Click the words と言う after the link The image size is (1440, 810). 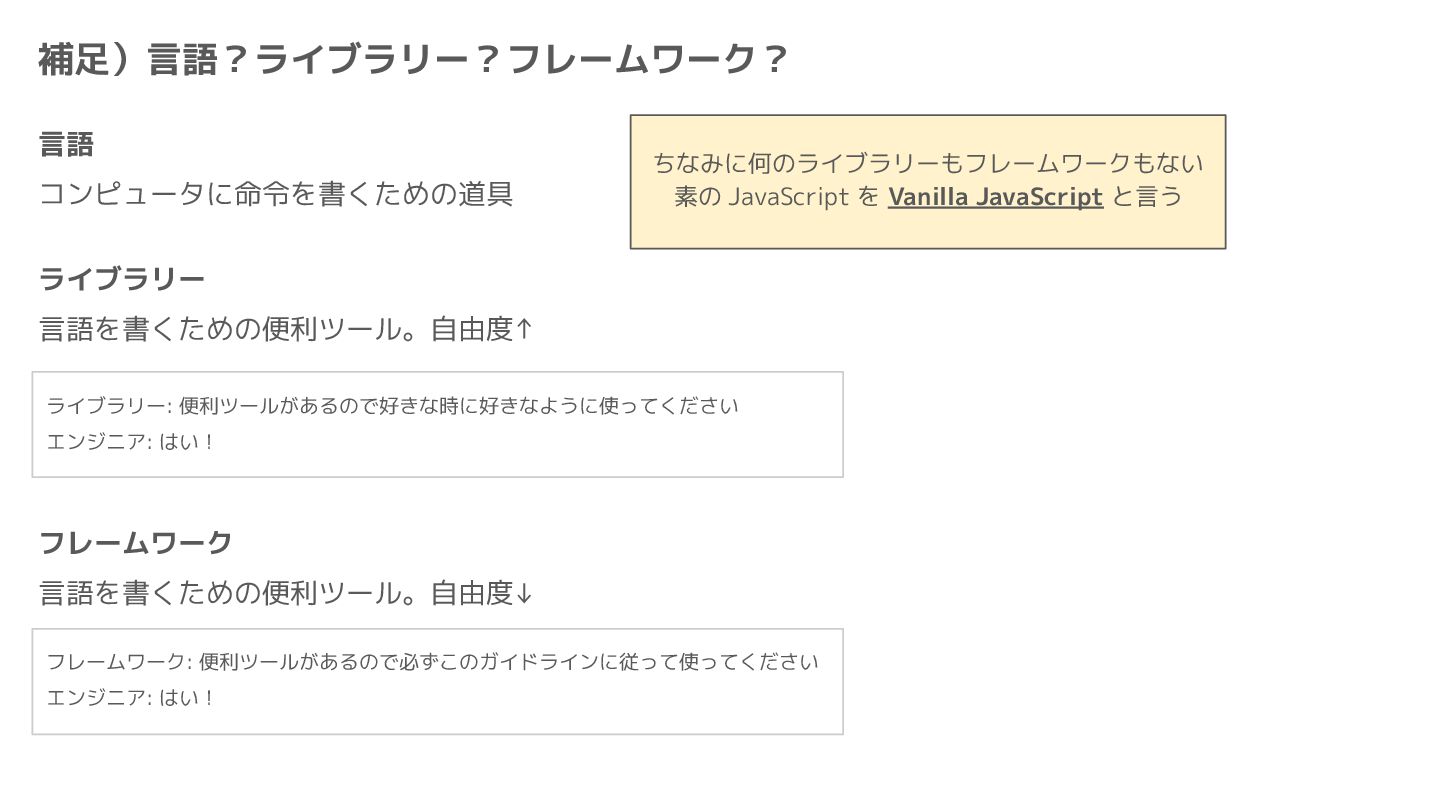[1147, 197]
